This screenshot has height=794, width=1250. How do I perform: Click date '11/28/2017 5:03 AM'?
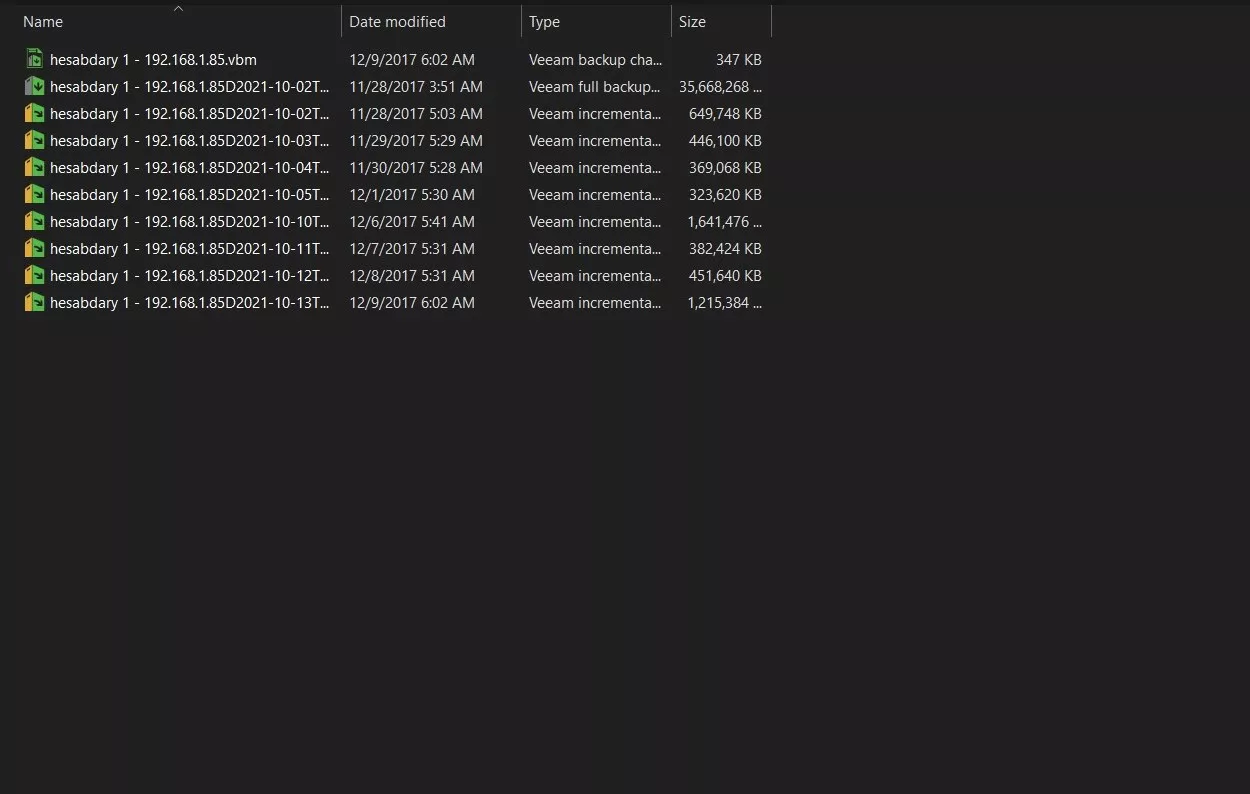point(416,114)
